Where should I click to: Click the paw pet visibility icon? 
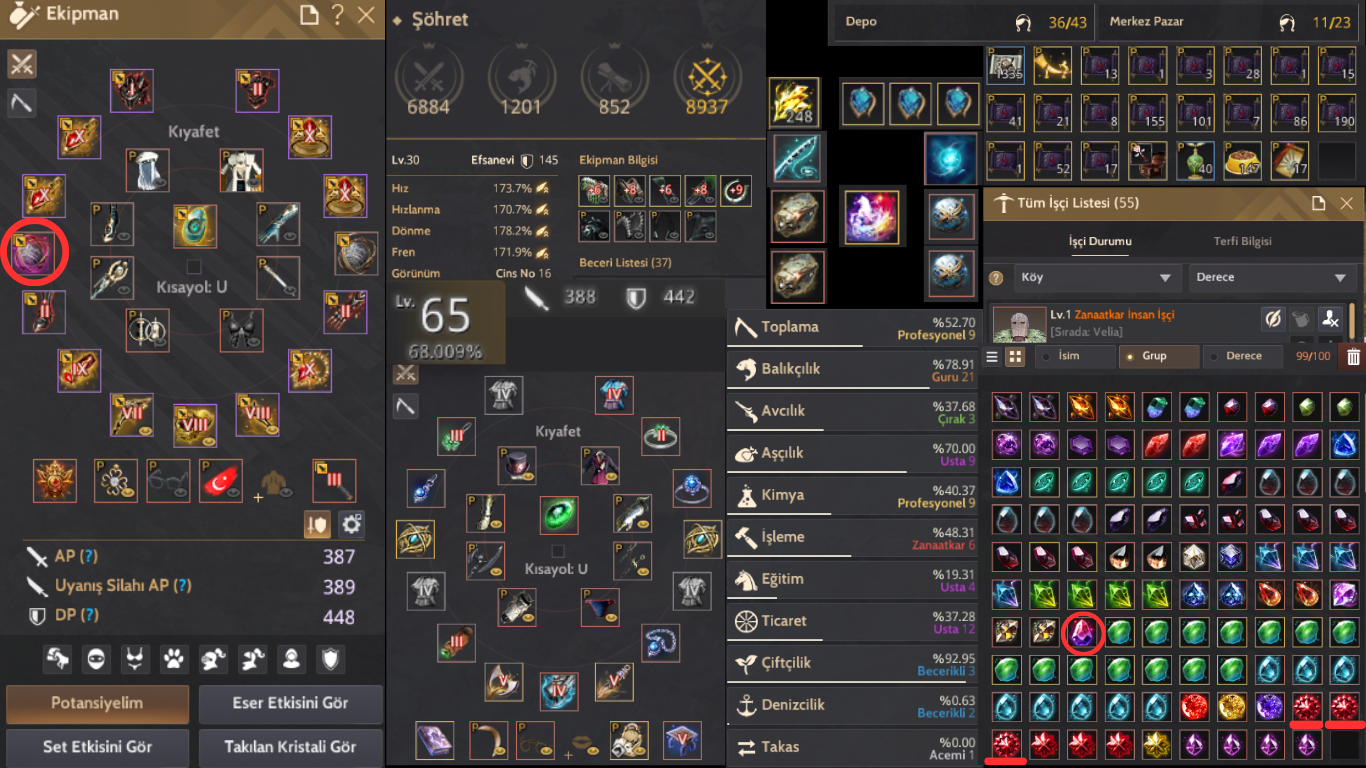(174, 658)
